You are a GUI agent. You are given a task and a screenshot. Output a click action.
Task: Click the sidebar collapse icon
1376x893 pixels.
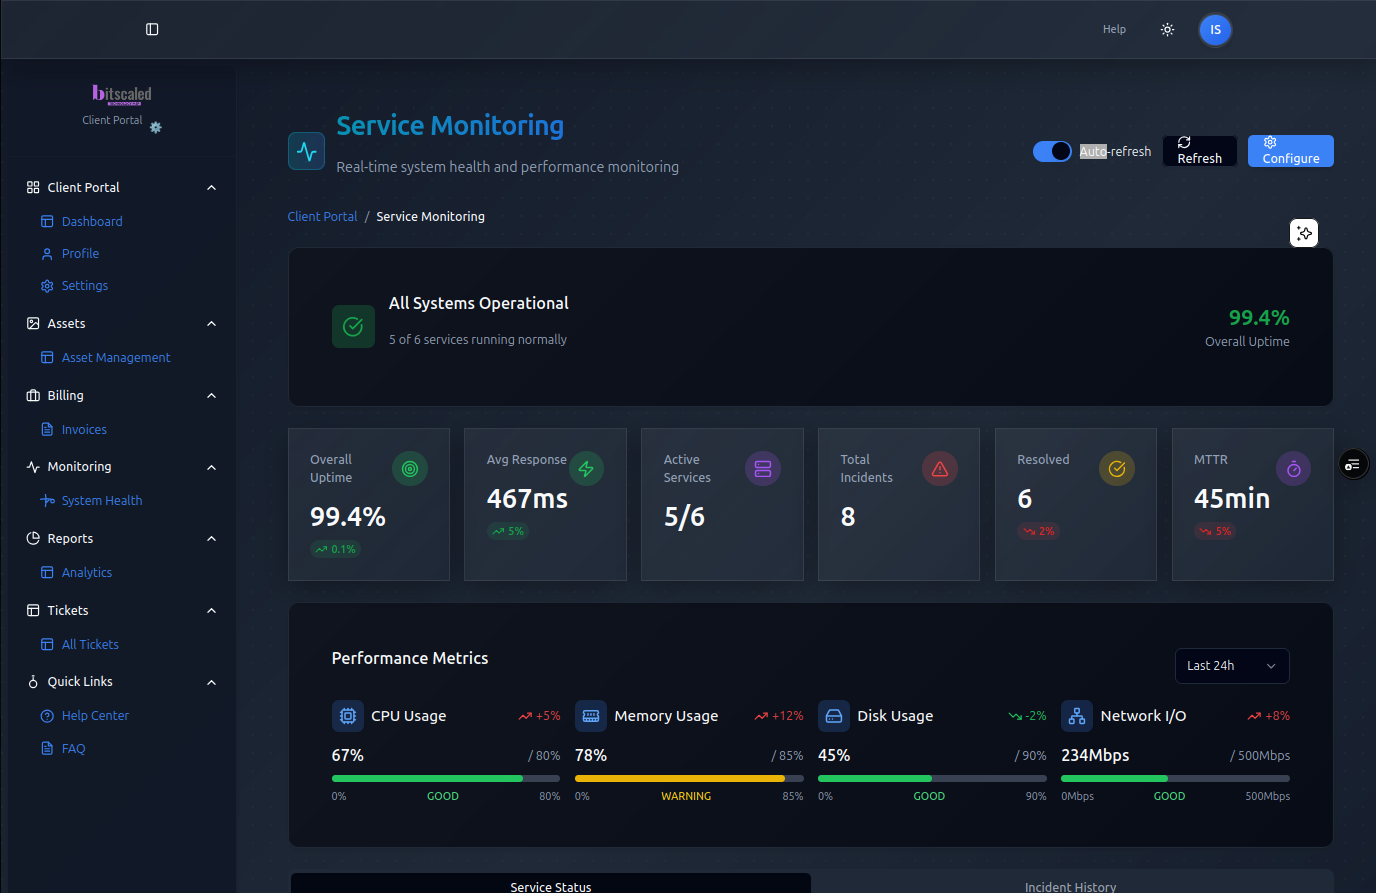click(152, 29)
